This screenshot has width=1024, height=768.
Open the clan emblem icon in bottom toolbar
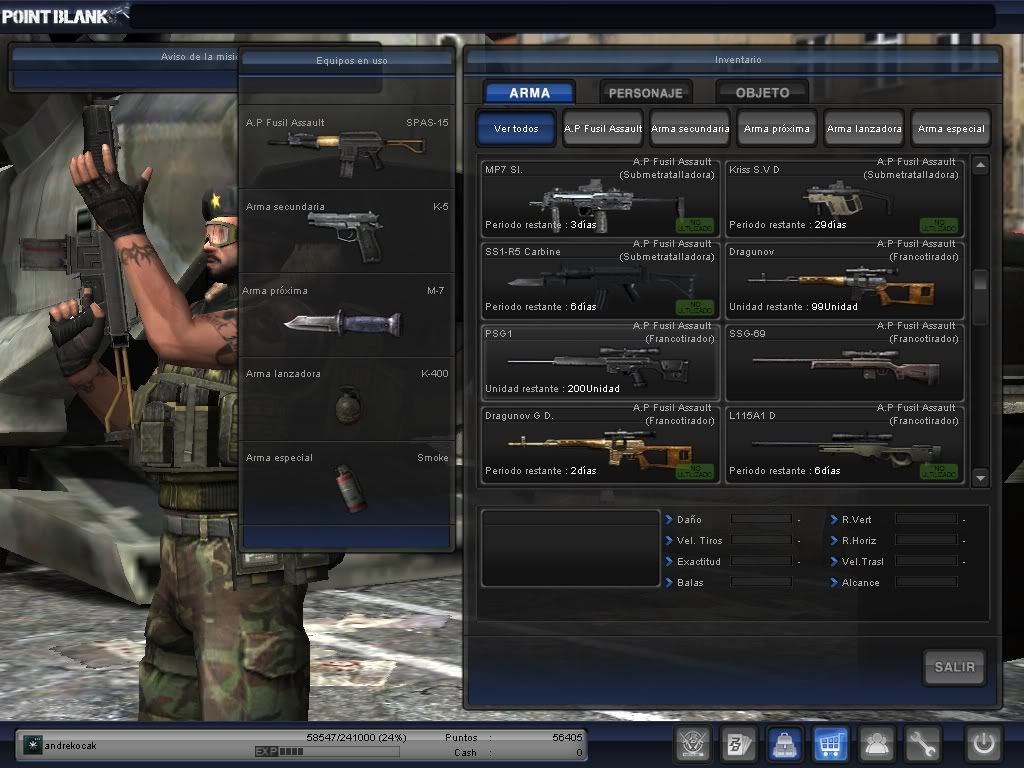click(x=693, y=743)
